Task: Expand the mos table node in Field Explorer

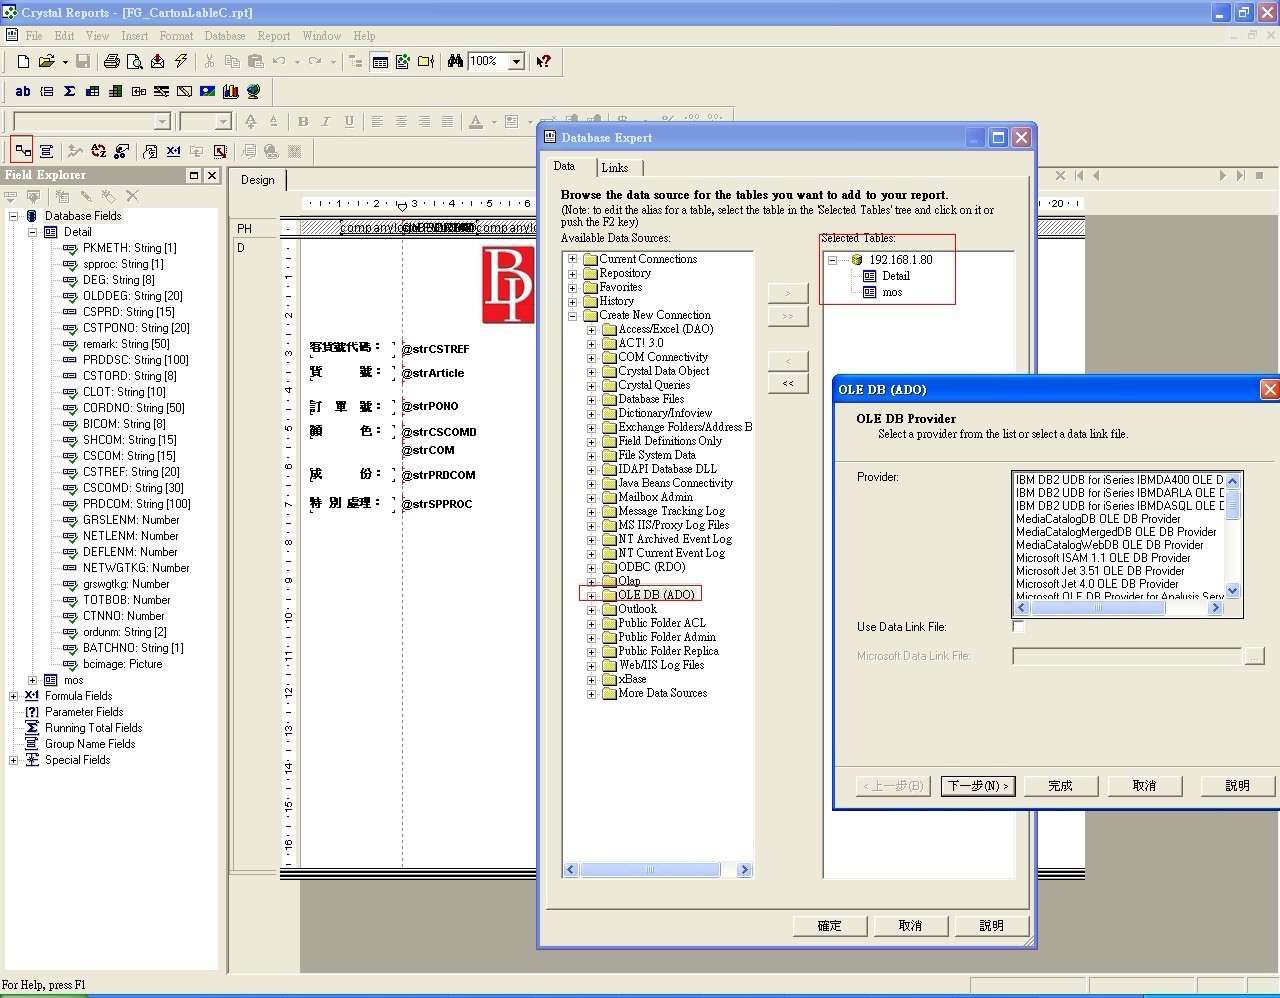Action: point(32,680)
